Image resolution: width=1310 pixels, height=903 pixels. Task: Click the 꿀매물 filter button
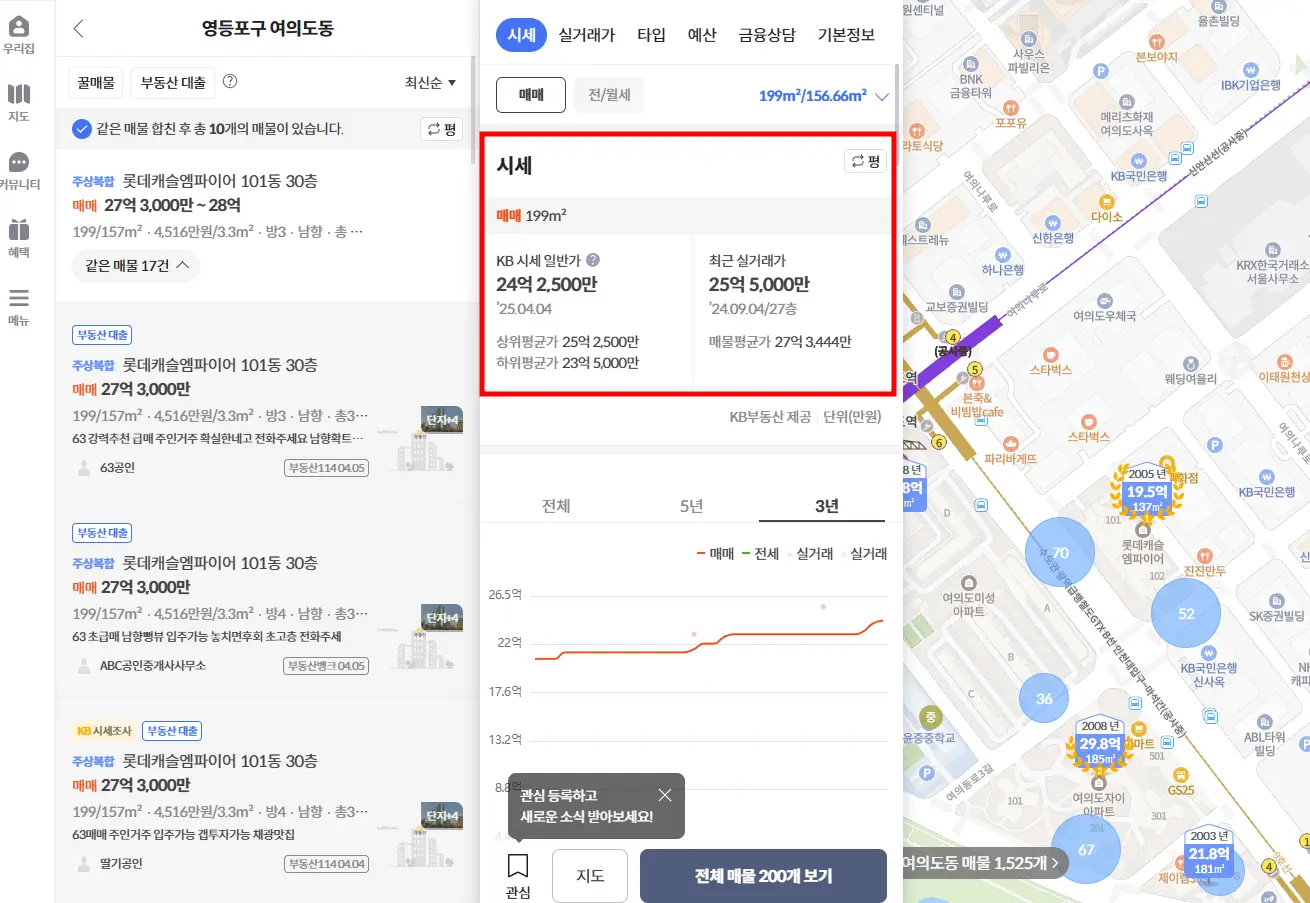coord(96,83)
